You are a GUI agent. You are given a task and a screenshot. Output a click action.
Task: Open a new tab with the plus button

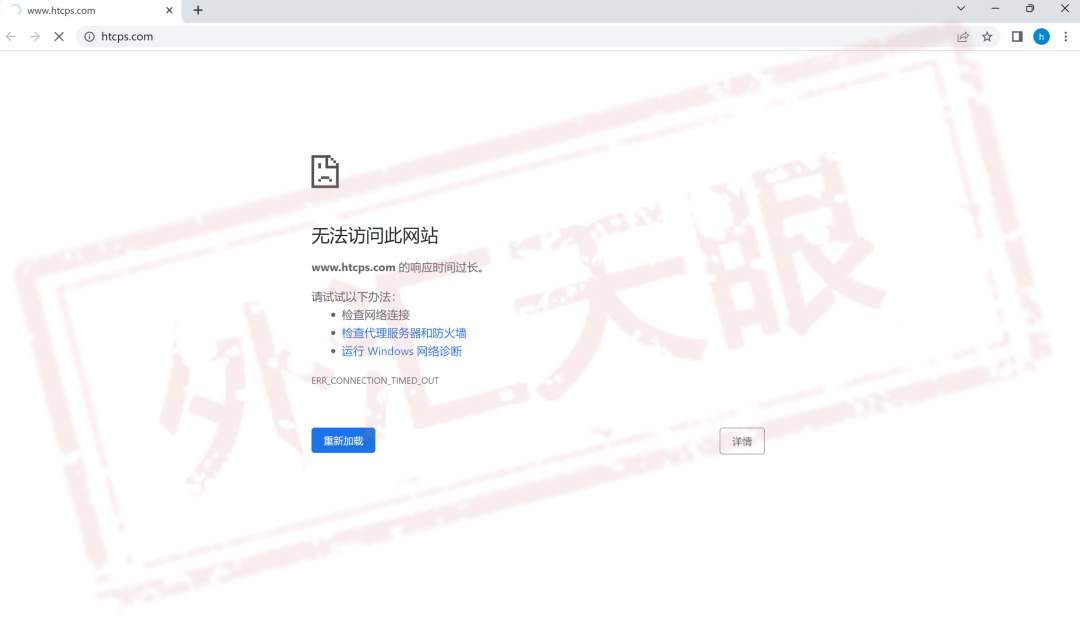coord(197,11)
